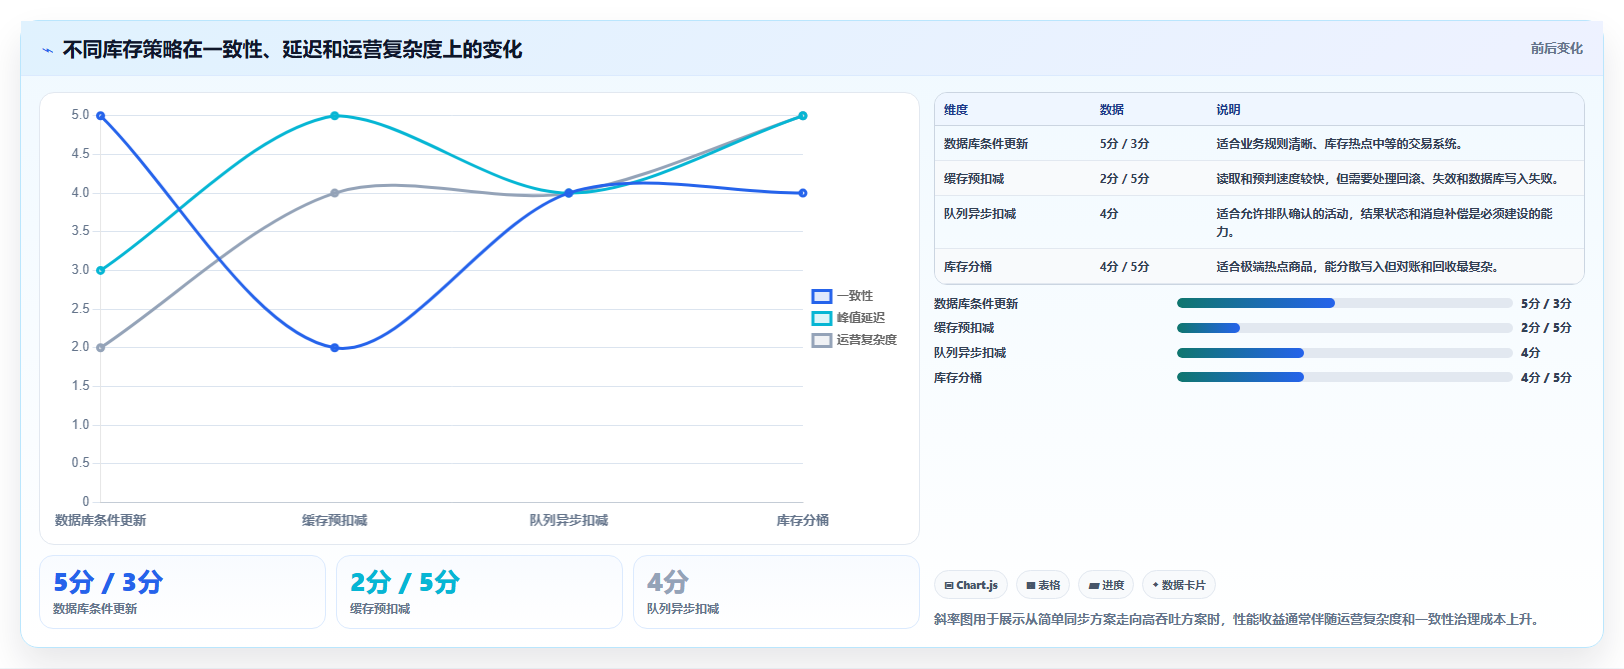Click the table's 2分 / 5分 data cell
The image size is (1624, 669).
pyautogui.click(x=1124, y=179)
